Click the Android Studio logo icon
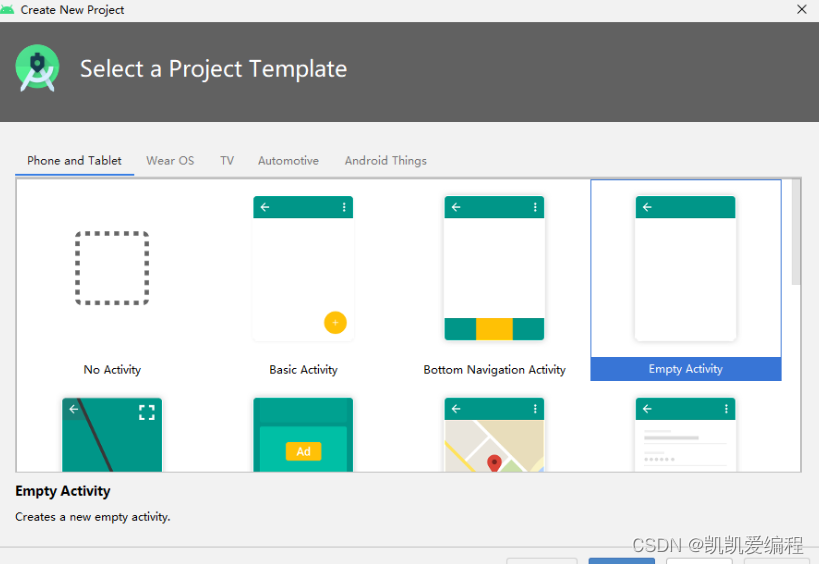The image size is (819, 564). (x=37, y=68)
